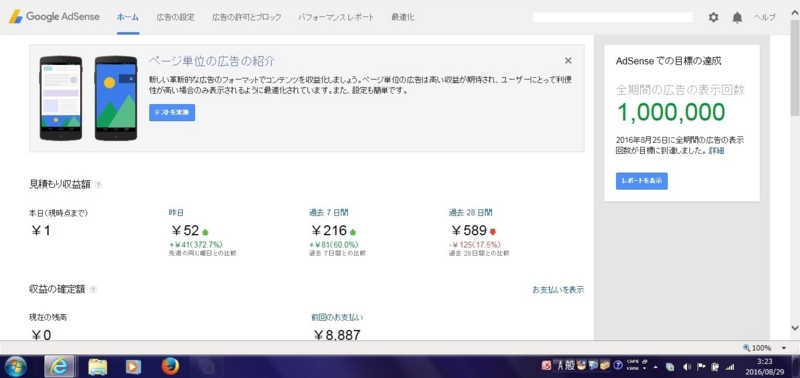This screenshot has height=378, width=800.
Task: Go to the ホーム tab
Action: coord(128,17)
